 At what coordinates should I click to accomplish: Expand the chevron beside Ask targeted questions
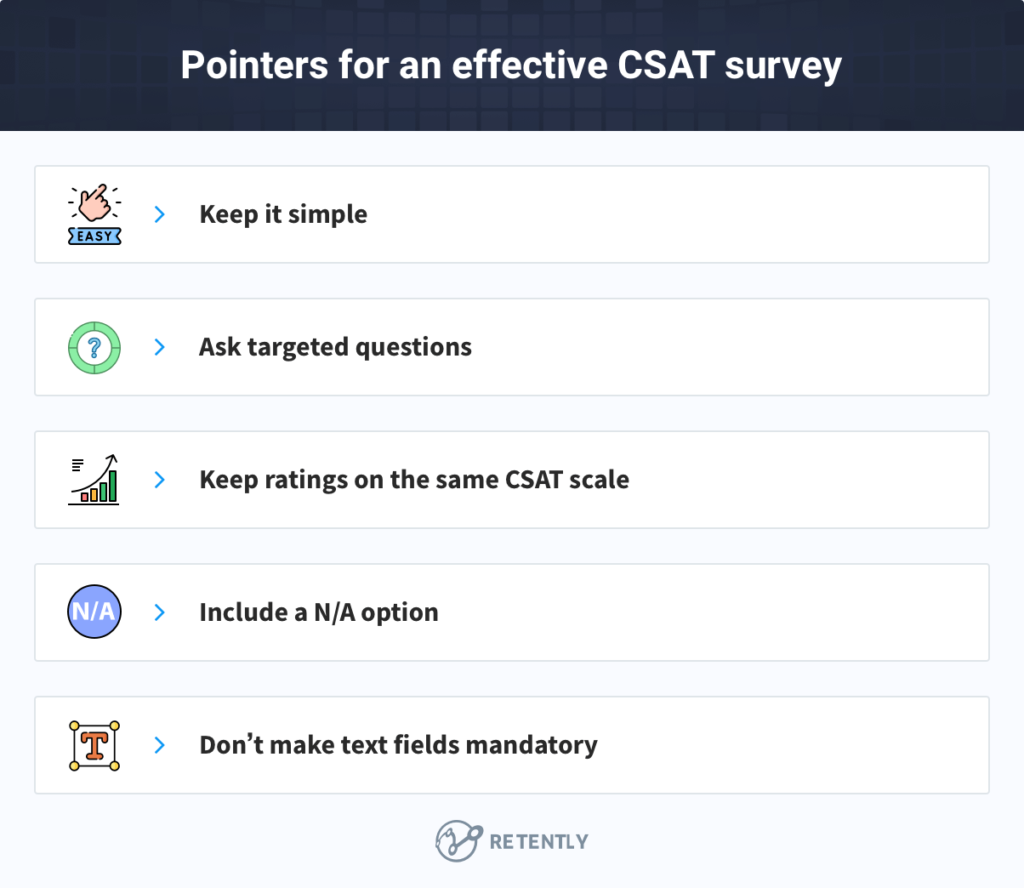point(159,347)
